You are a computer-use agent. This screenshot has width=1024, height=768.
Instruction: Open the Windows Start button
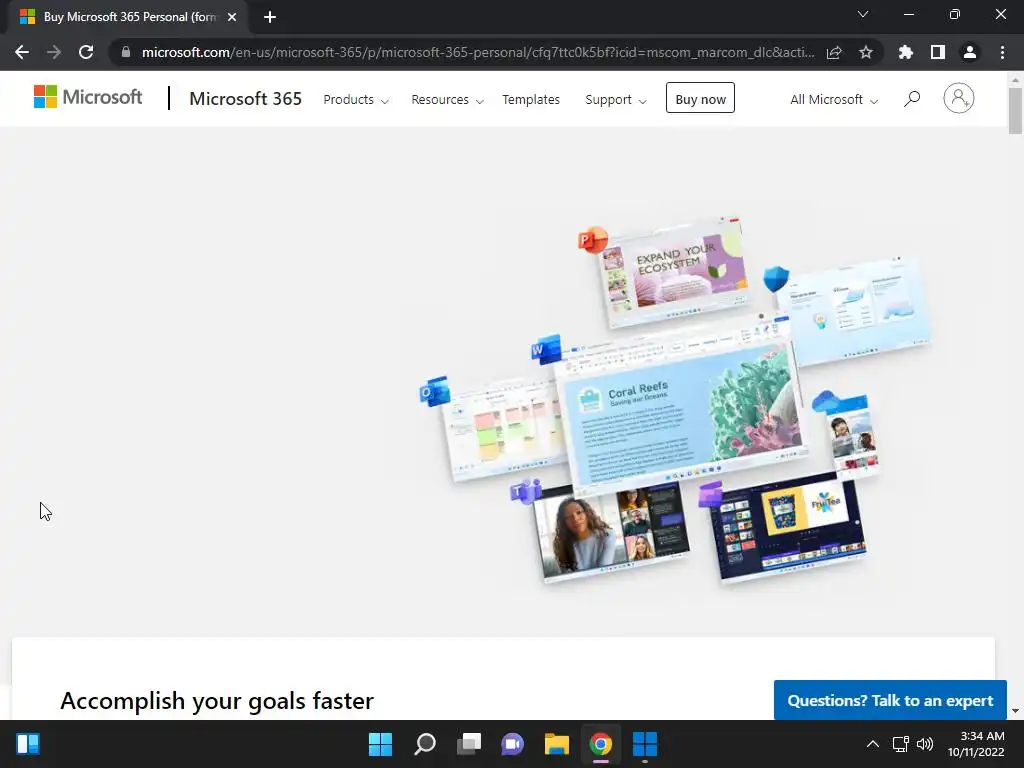380,744
